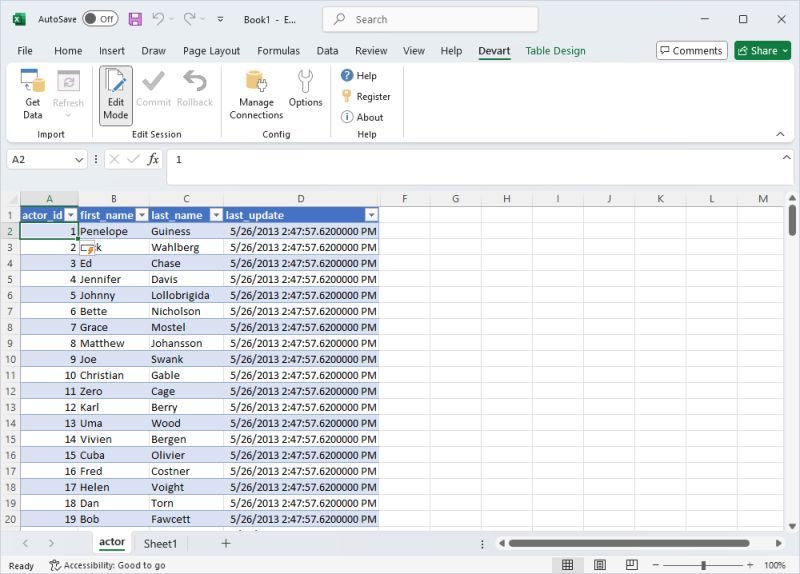Switch to the Home tab

68,51
